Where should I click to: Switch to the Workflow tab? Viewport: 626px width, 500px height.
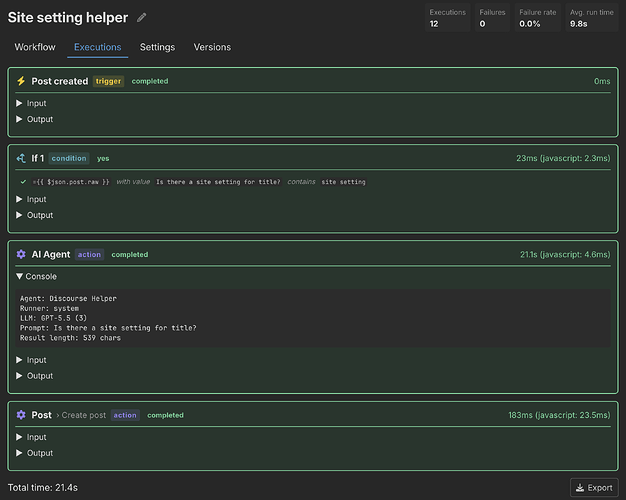coord(35,47)
